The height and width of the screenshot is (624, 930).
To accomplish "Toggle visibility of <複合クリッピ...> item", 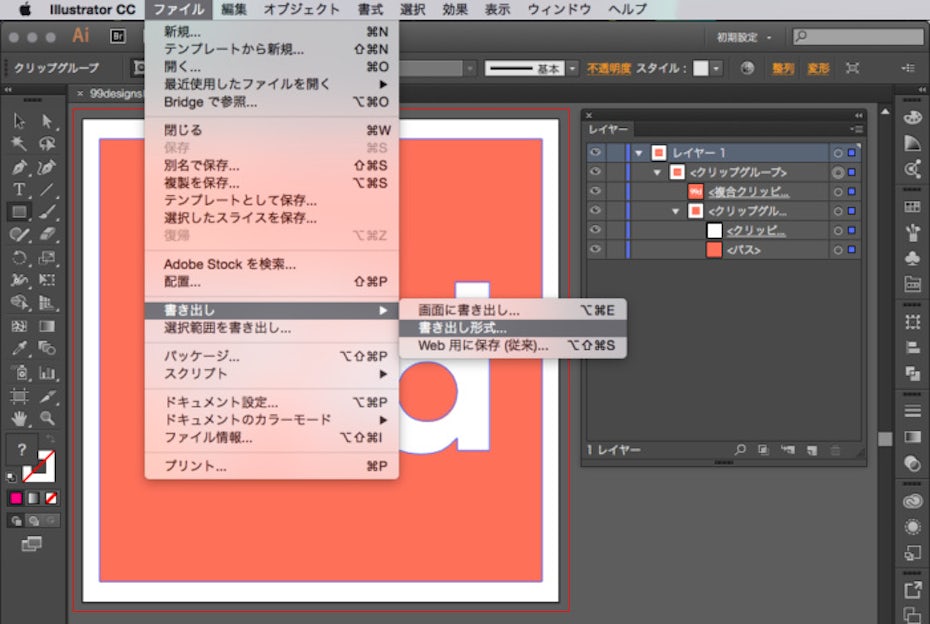I will click(x=595, y=191).
